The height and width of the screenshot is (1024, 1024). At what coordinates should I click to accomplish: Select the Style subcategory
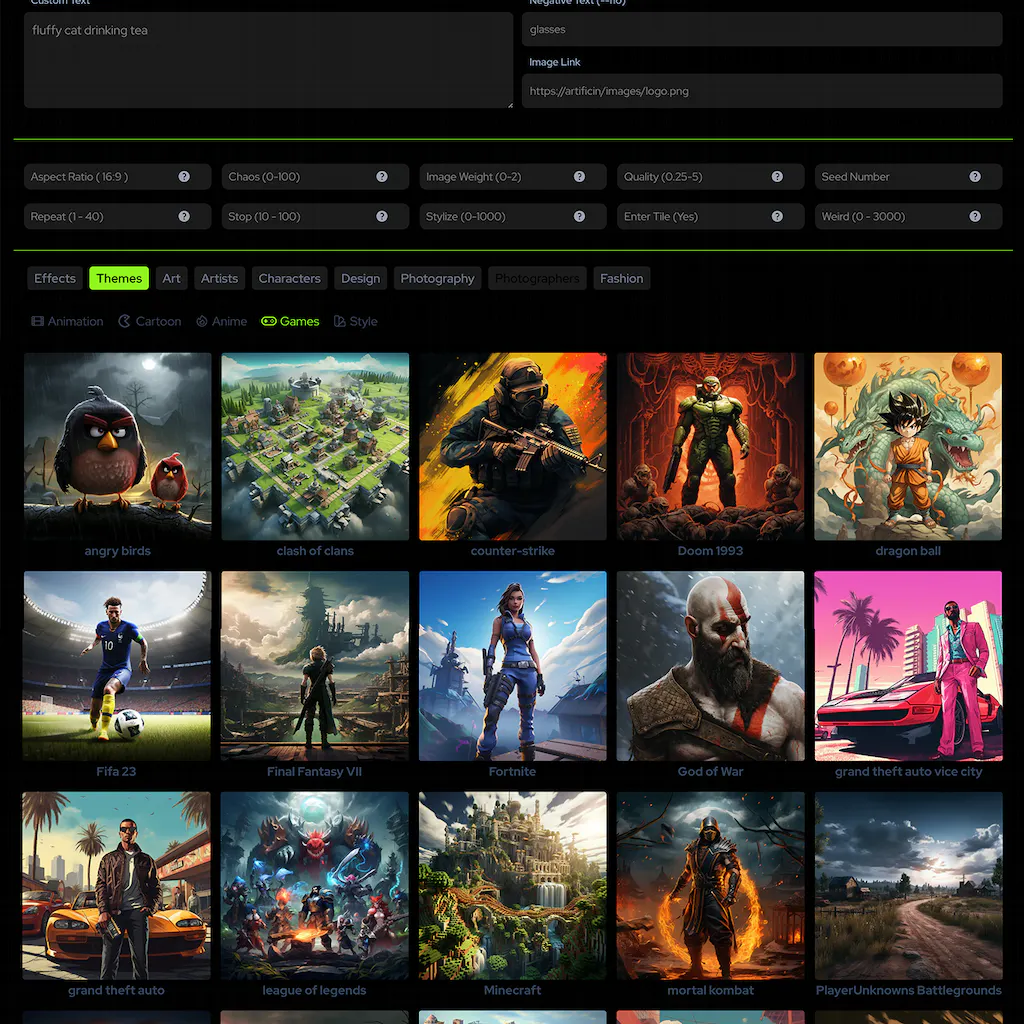pyautogui.click(x=355, y=321)
